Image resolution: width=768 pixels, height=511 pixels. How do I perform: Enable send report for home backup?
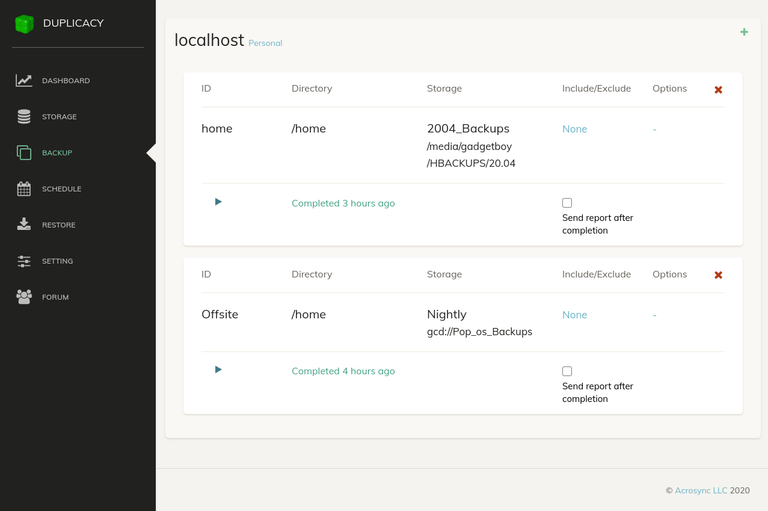coord(567,203)
